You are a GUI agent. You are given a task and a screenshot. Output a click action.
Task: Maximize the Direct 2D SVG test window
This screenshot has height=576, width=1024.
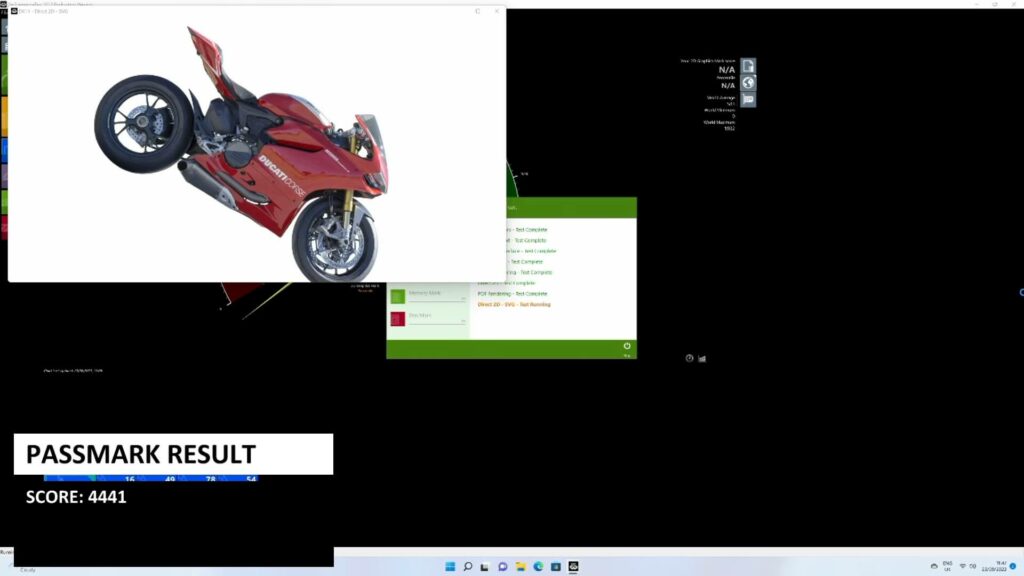pos(477,11)
